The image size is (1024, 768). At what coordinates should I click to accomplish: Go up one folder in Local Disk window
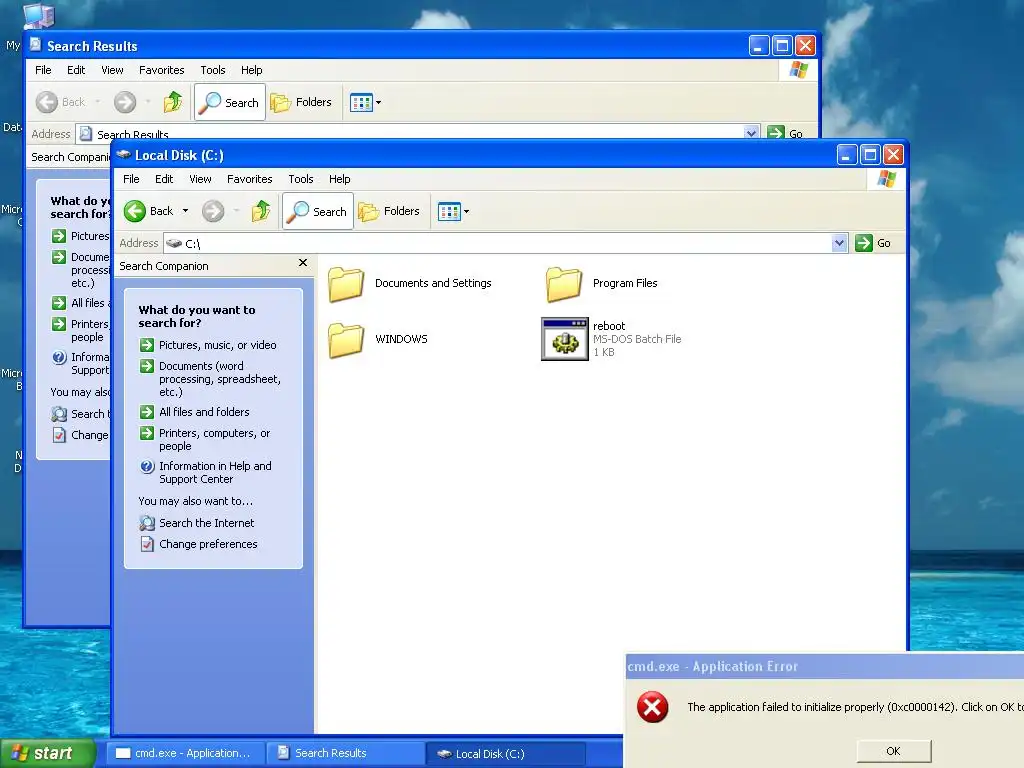point(261,211)
